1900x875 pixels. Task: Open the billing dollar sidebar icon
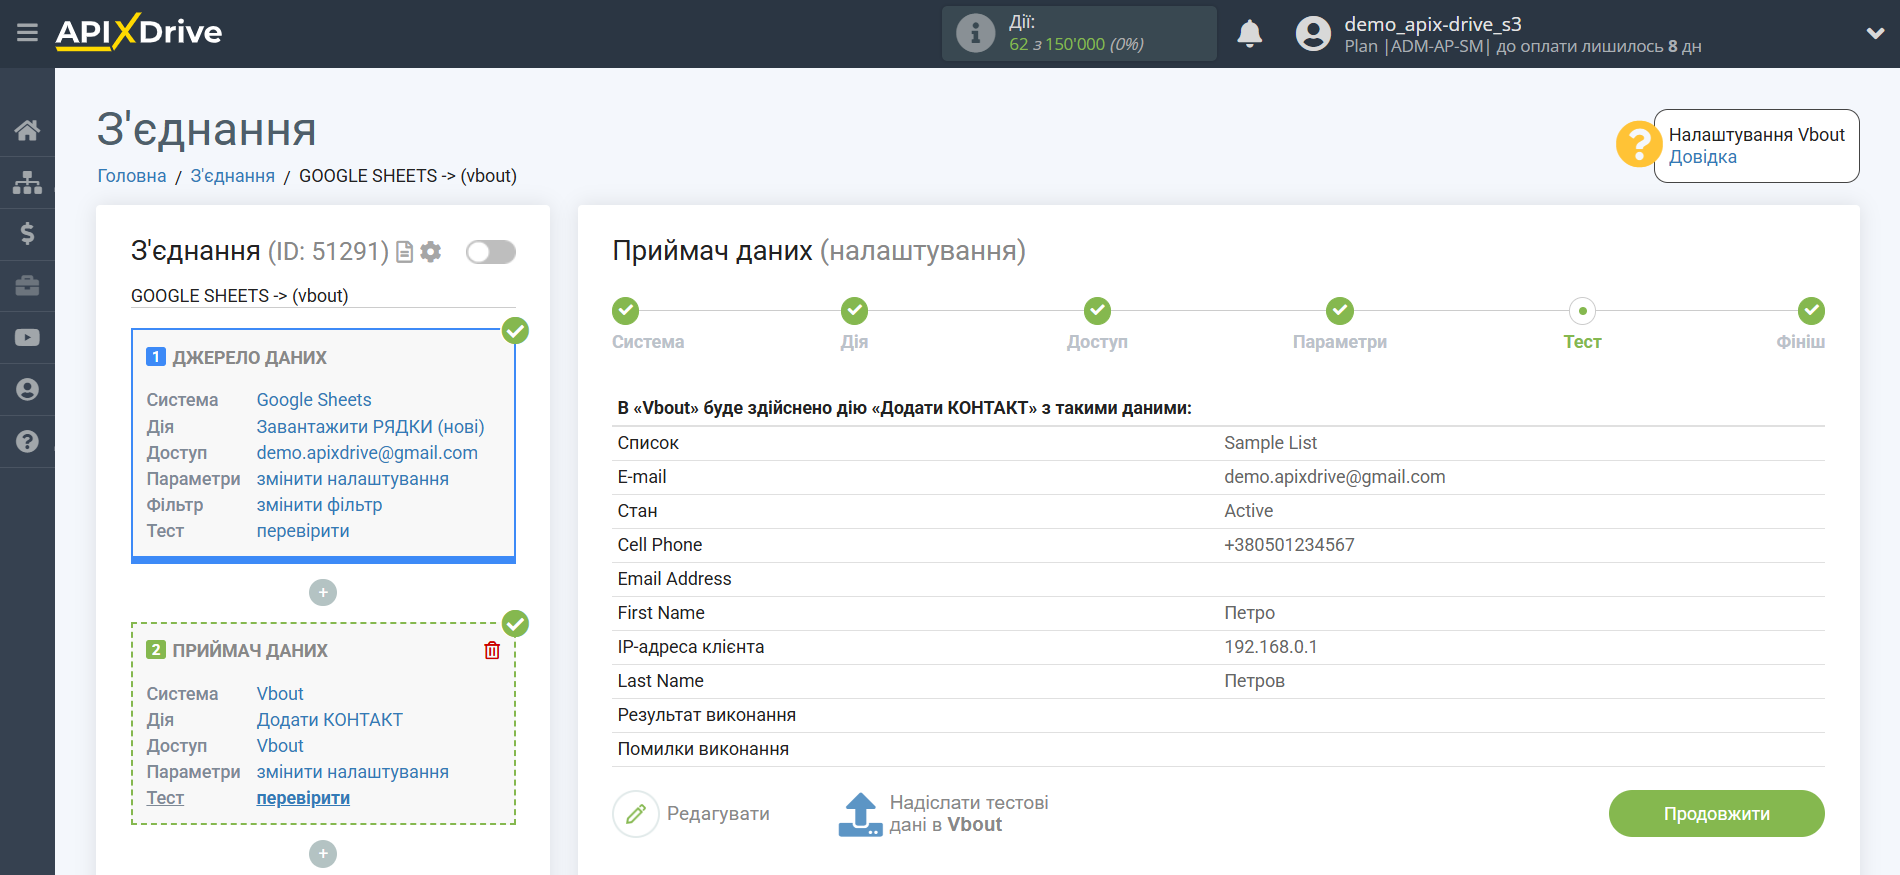click(x=27, y=234)
